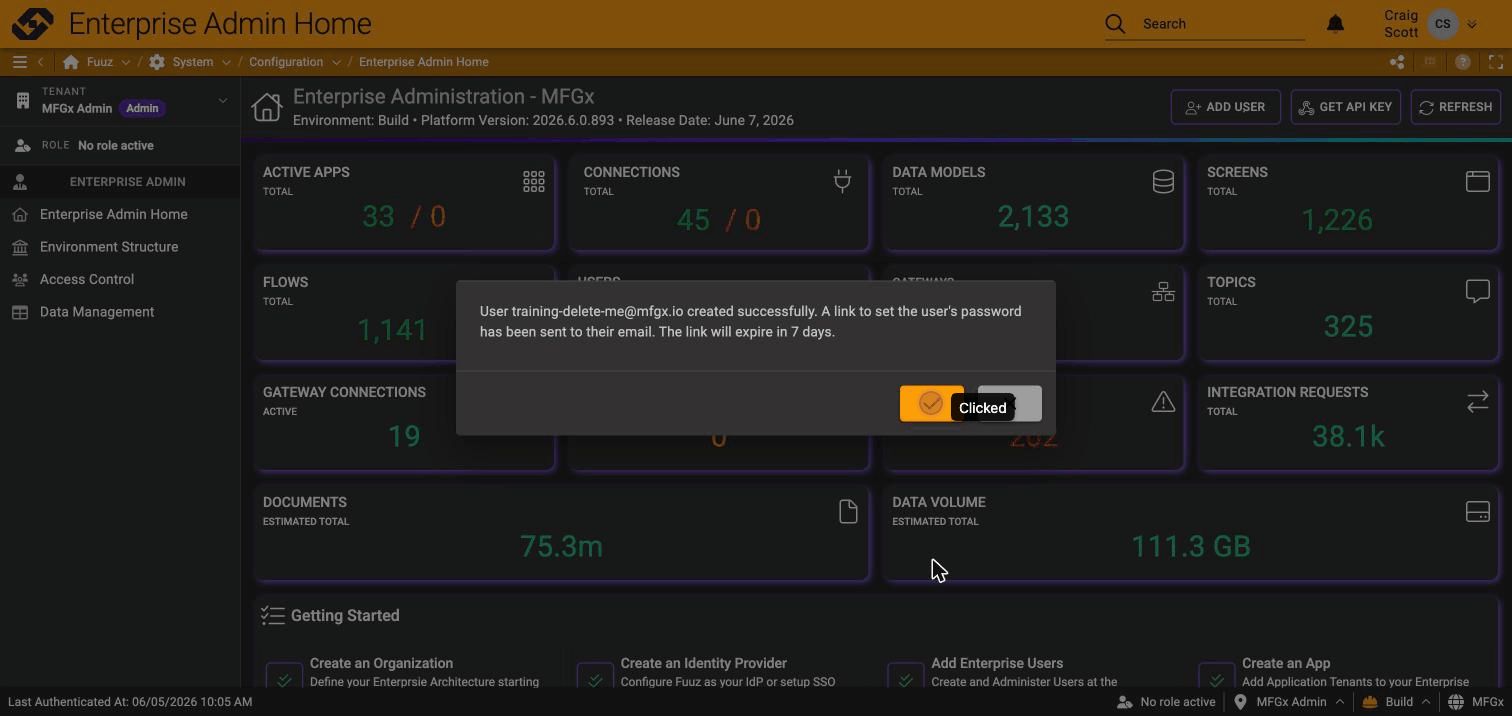Click the REFRESH button
The width and height of the screenshot is (1512, 716).
pyautogui.click(x=1455, y=107)
